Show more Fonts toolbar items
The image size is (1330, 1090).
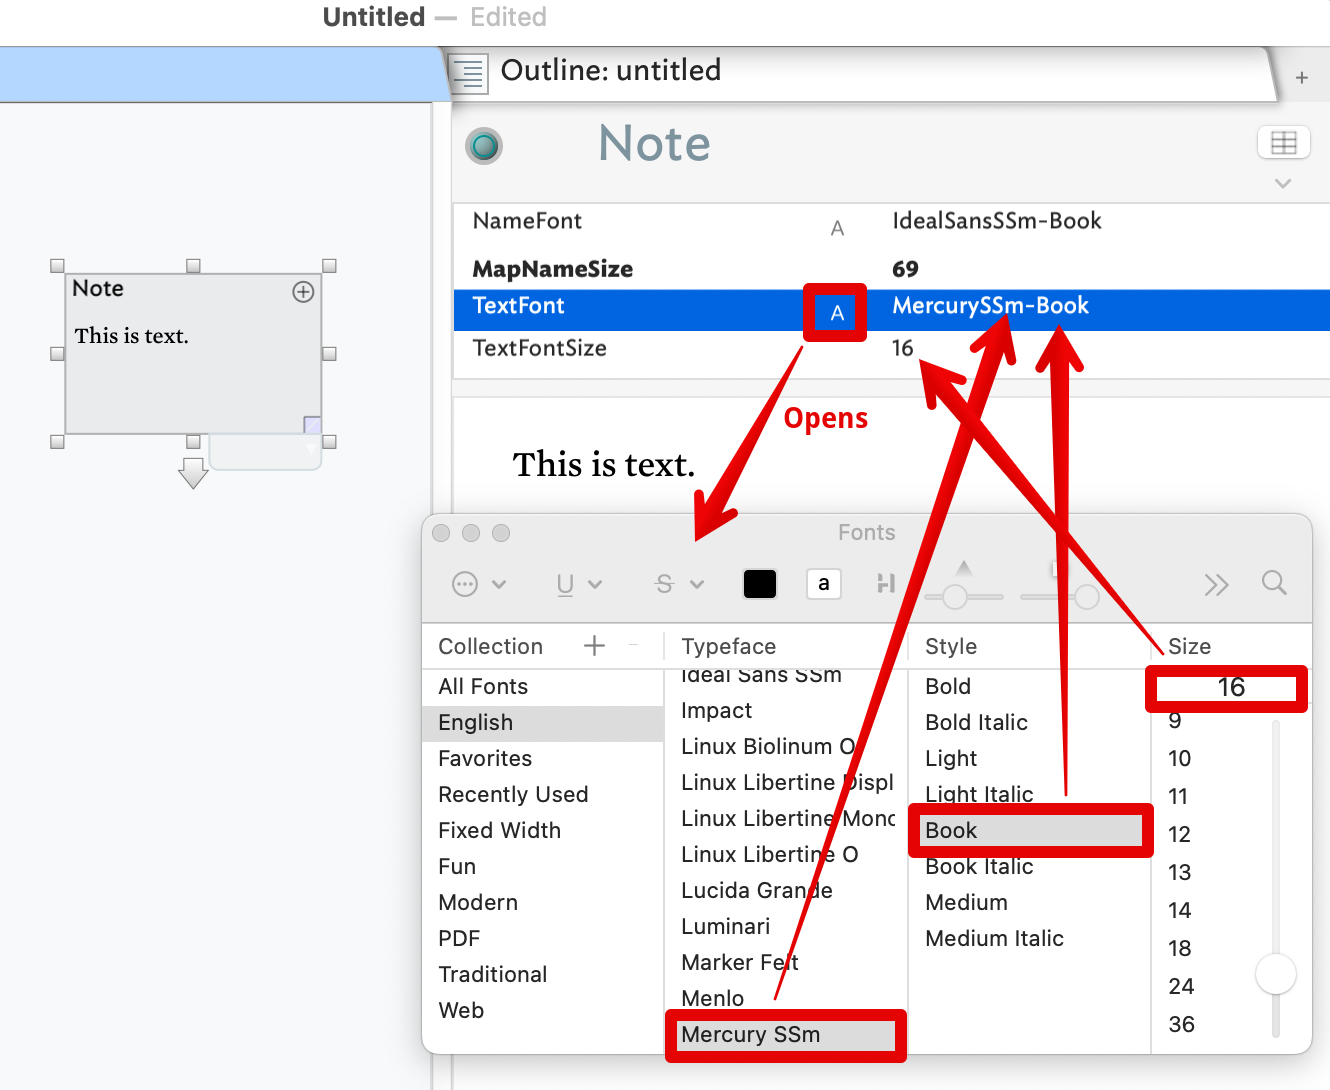click(x=1216, y=585)
